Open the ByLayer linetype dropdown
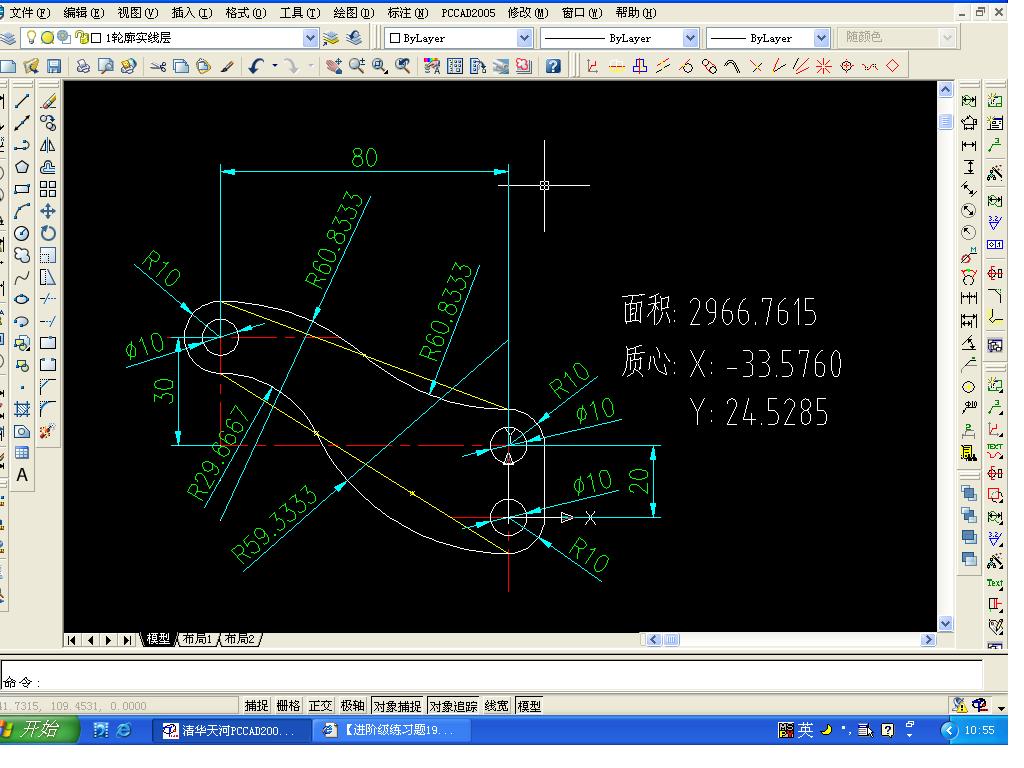The height and width of the screenshot is (768, 1024). pos(690,38)
